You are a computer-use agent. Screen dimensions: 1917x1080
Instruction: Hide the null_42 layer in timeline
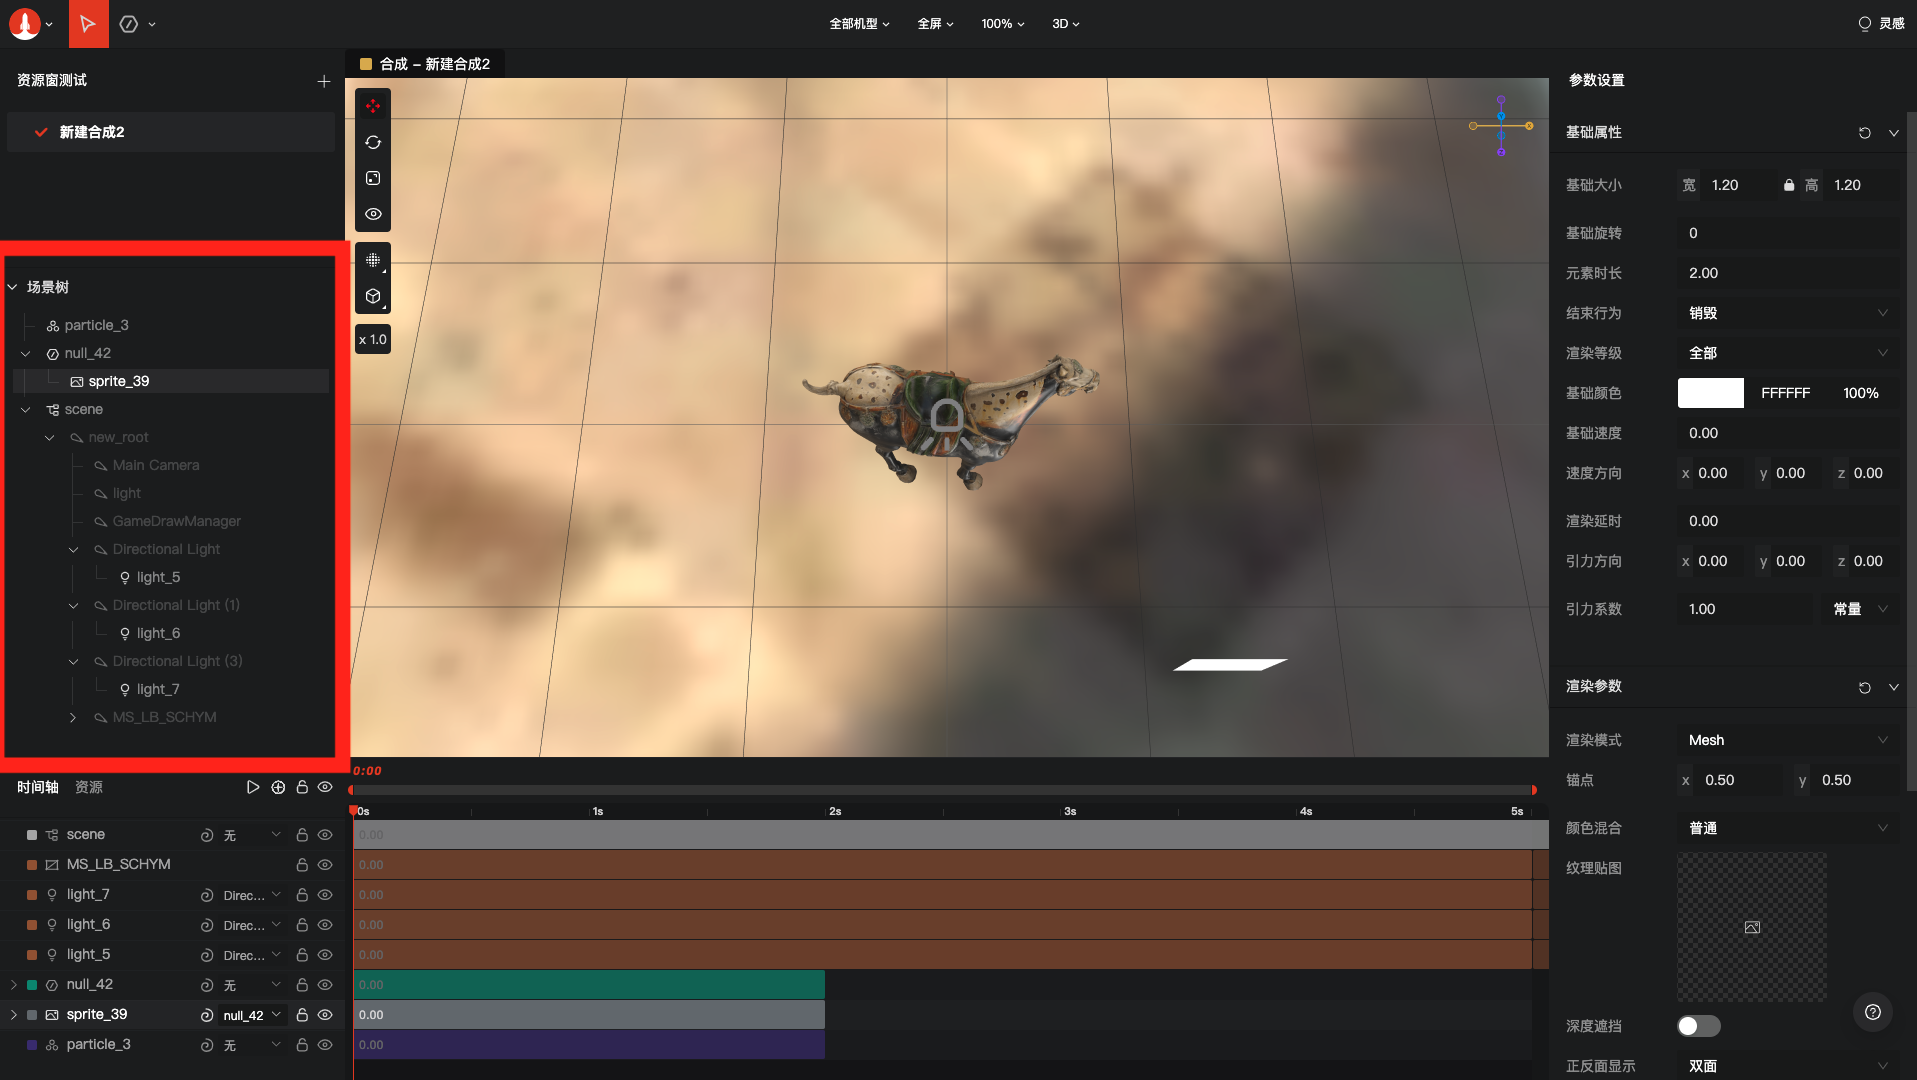[x=325, y=985]
